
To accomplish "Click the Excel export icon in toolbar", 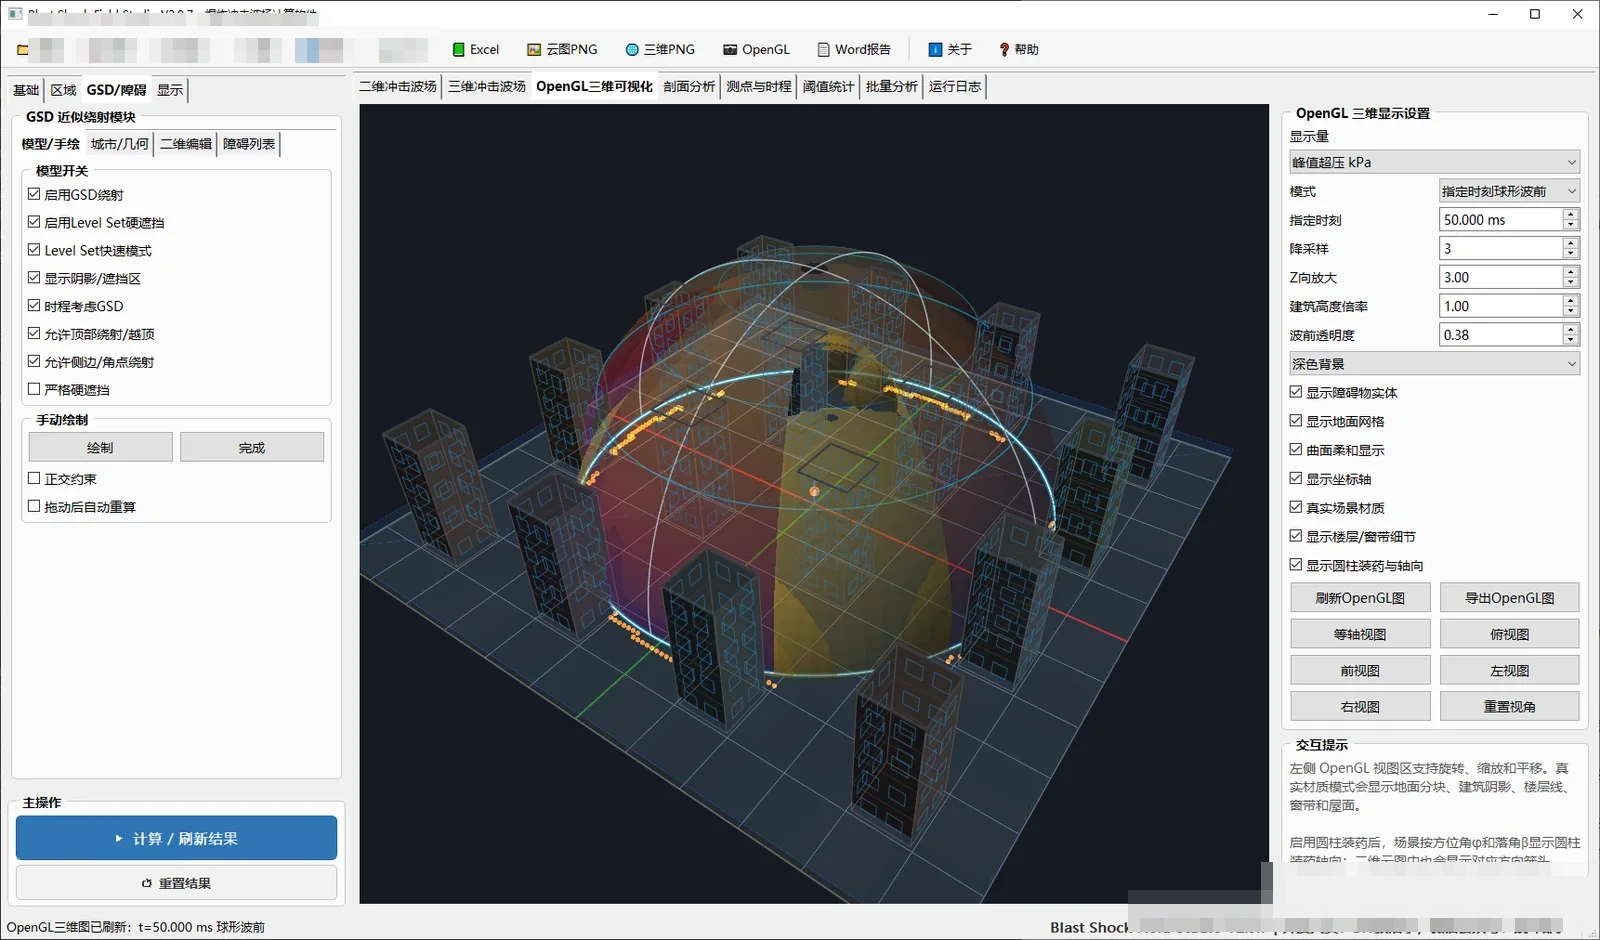I will (x=459, y=50).
